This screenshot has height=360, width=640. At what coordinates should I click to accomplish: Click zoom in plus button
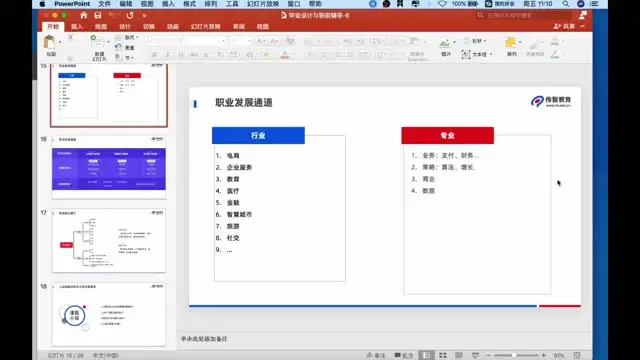[544, 356]
